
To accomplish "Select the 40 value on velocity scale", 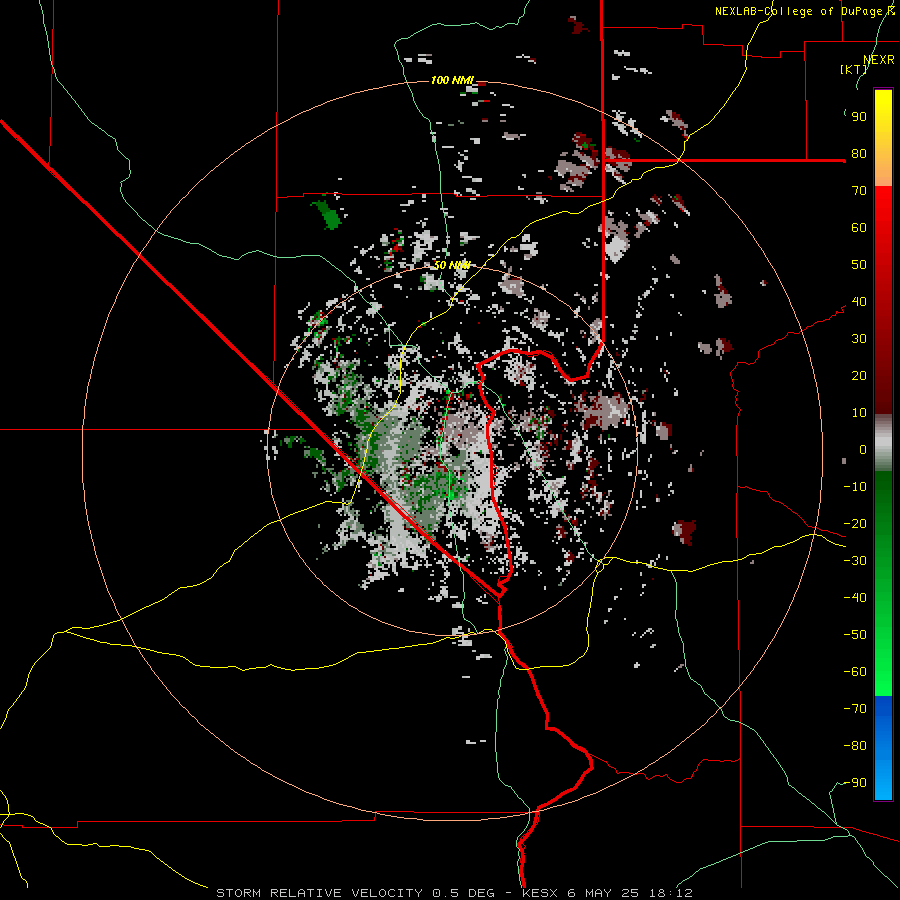I will (859, 302).
